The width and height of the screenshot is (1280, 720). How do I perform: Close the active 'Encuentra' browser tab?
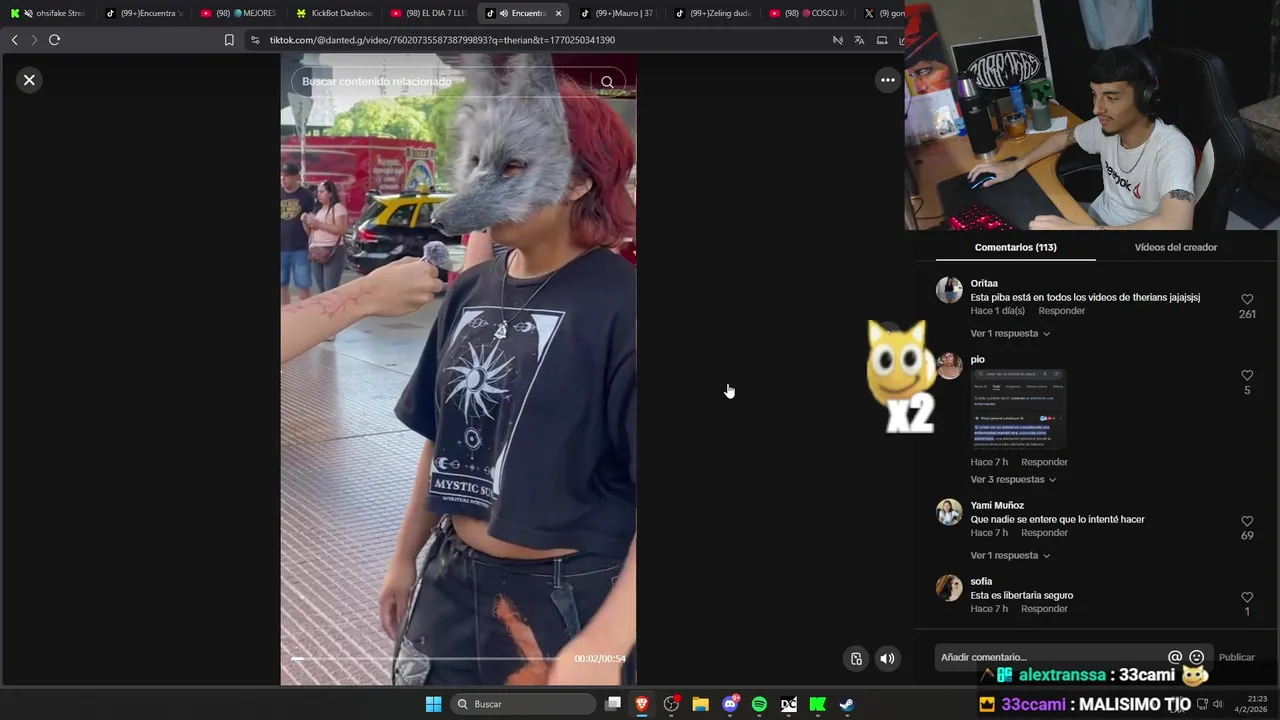[x=559, y=13]
